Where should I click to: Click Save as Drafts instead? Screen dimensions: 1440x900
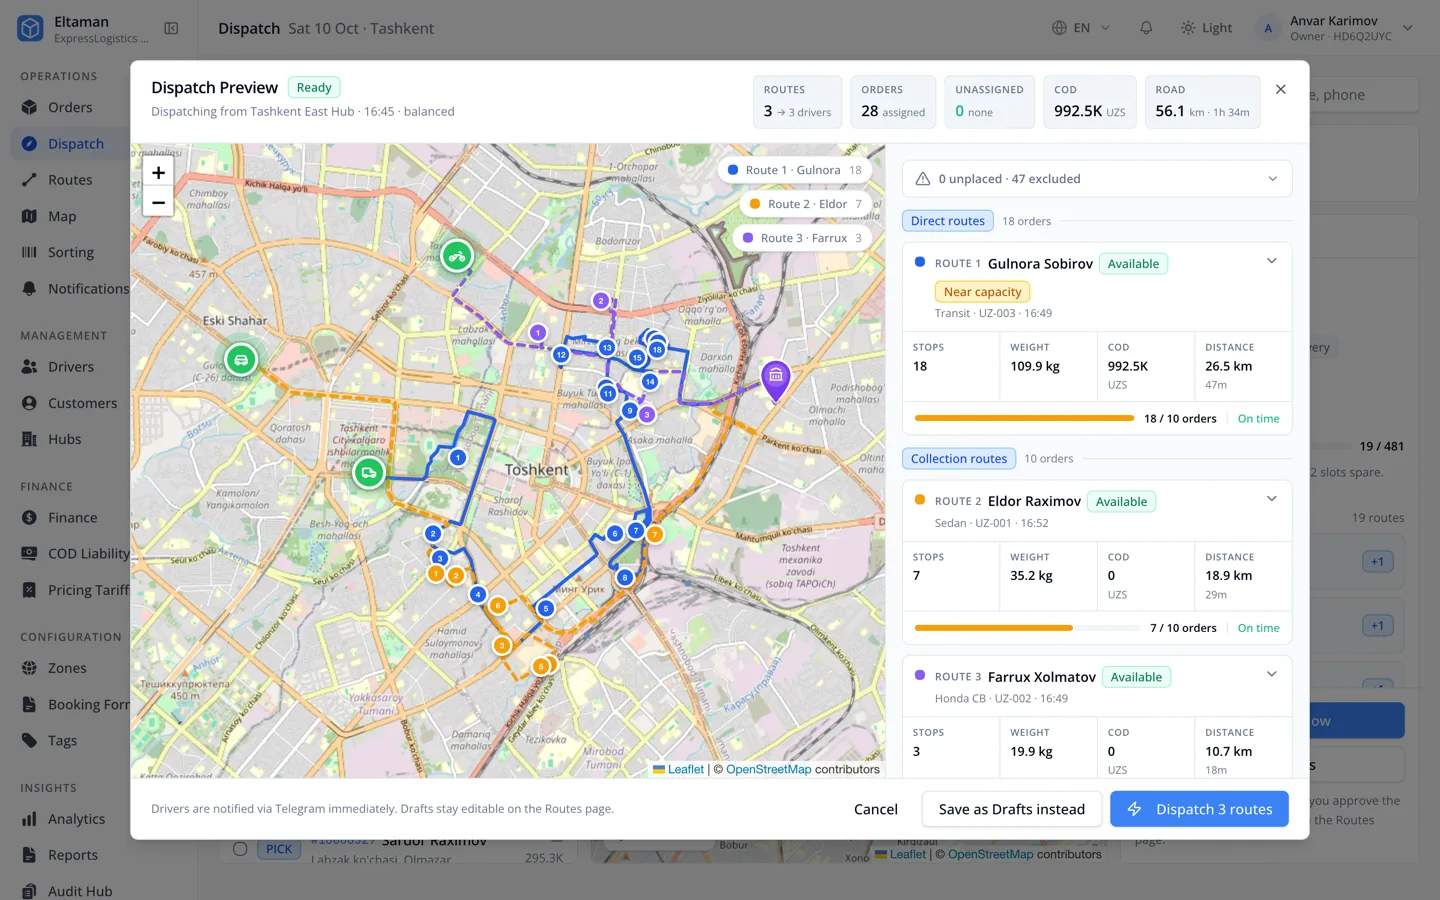click(x=1012, y=809)
